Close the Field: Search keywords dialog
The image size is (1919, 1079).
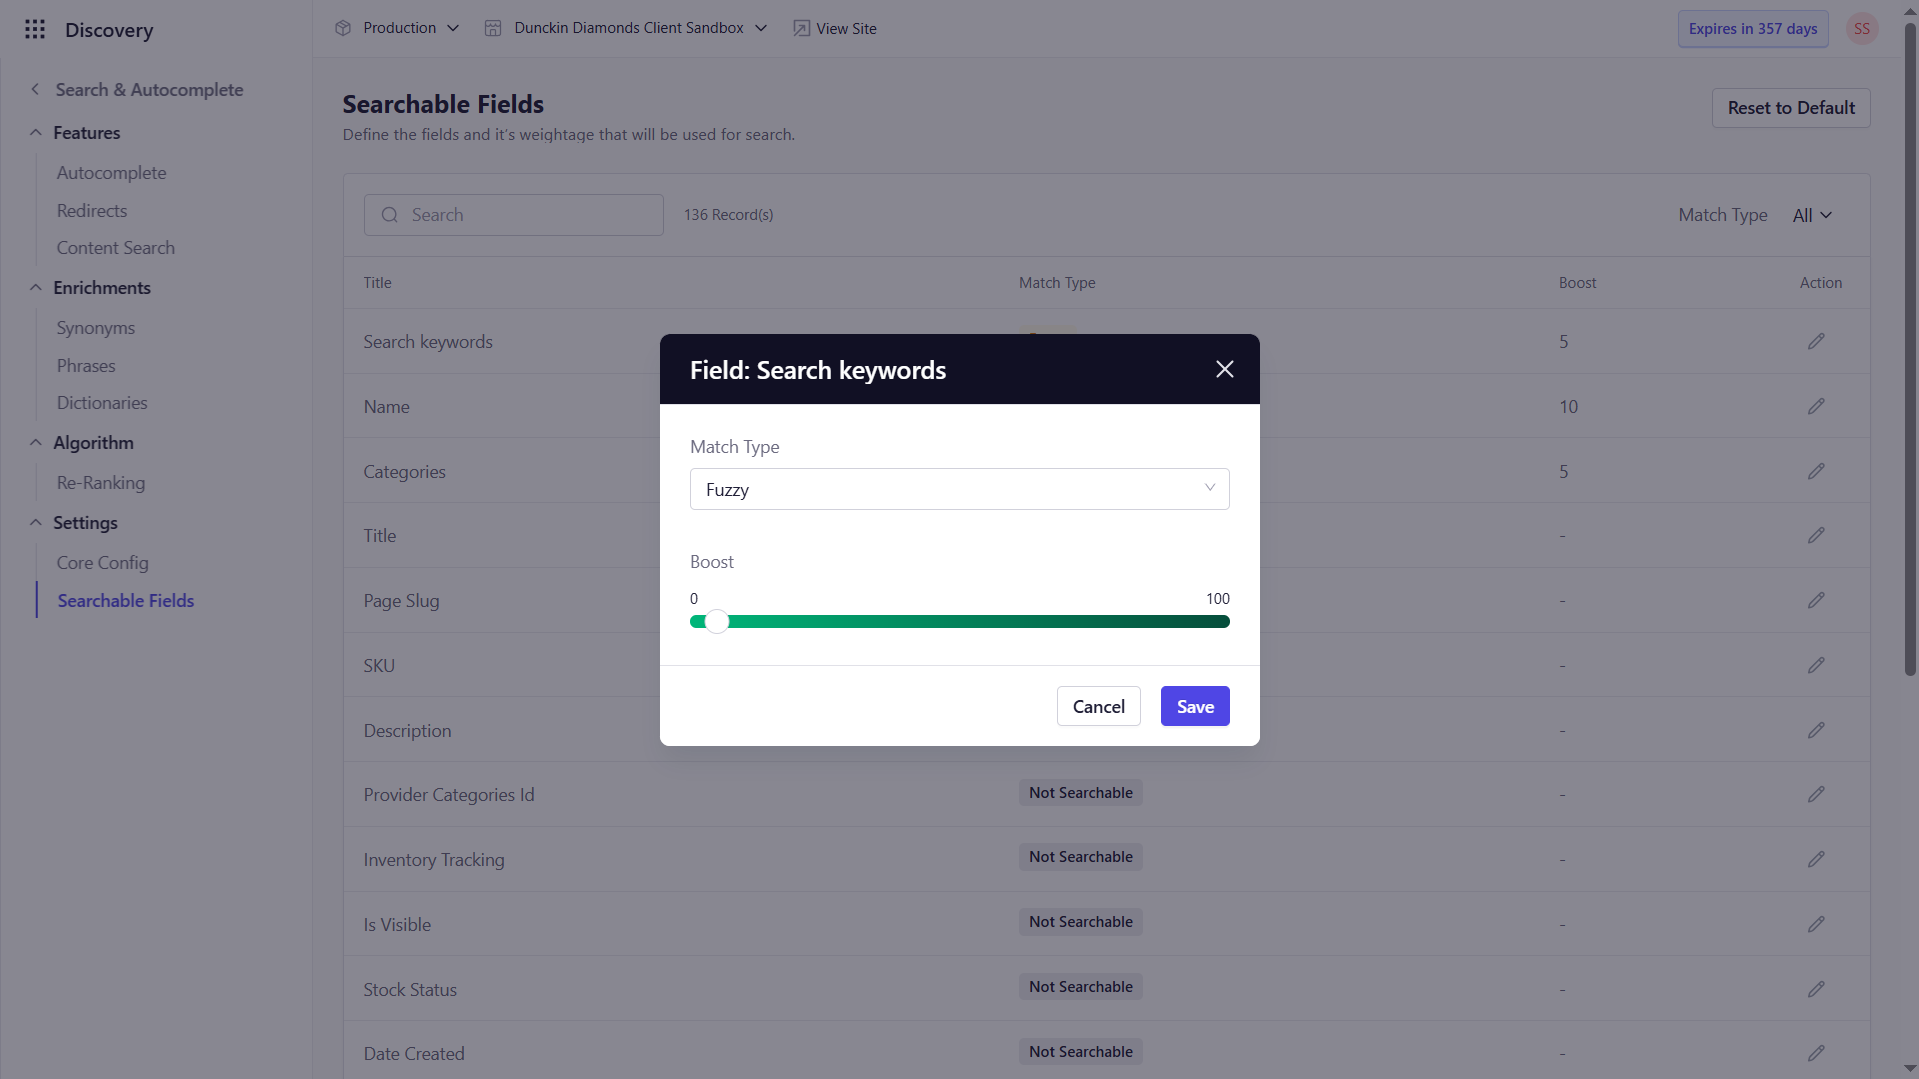click(x=1224, y=369)
